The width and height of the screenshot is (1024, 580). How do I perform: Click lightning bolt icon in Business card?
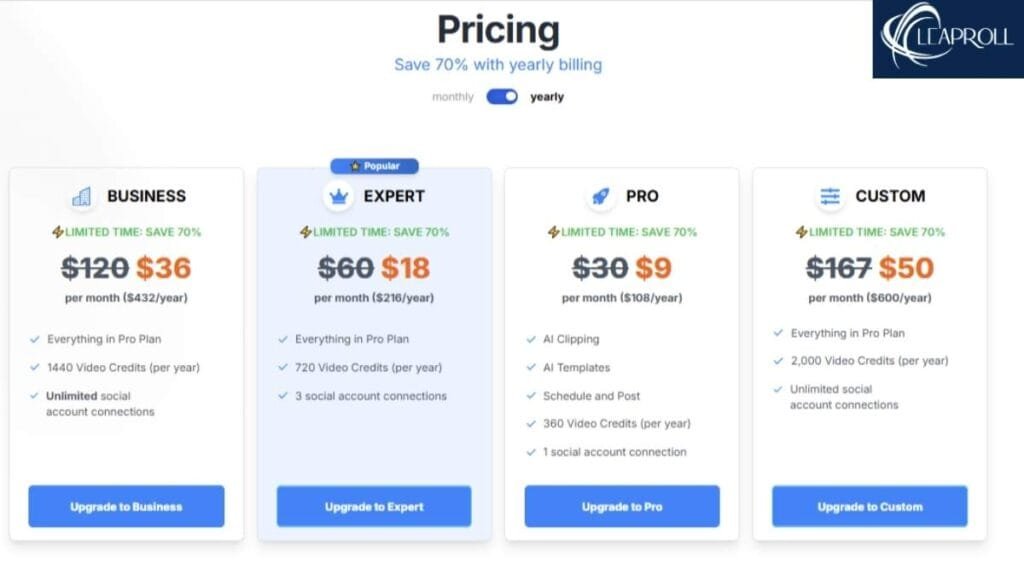point(58,232)
